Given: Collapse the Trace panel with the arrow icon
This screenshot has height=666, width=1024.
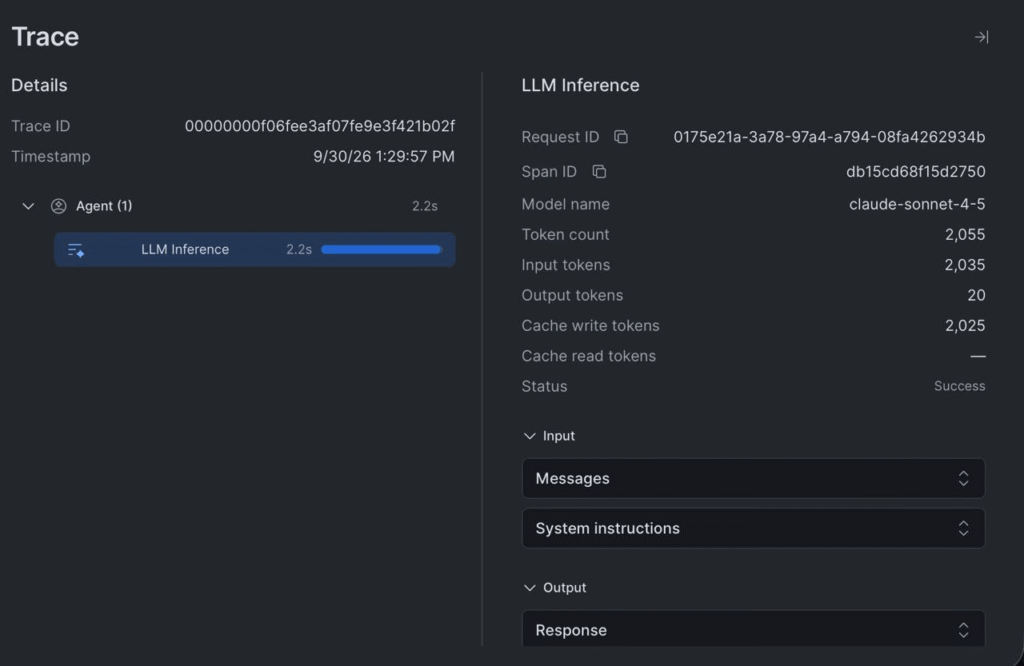Looking at the screenshot, I should pos(981,37).
